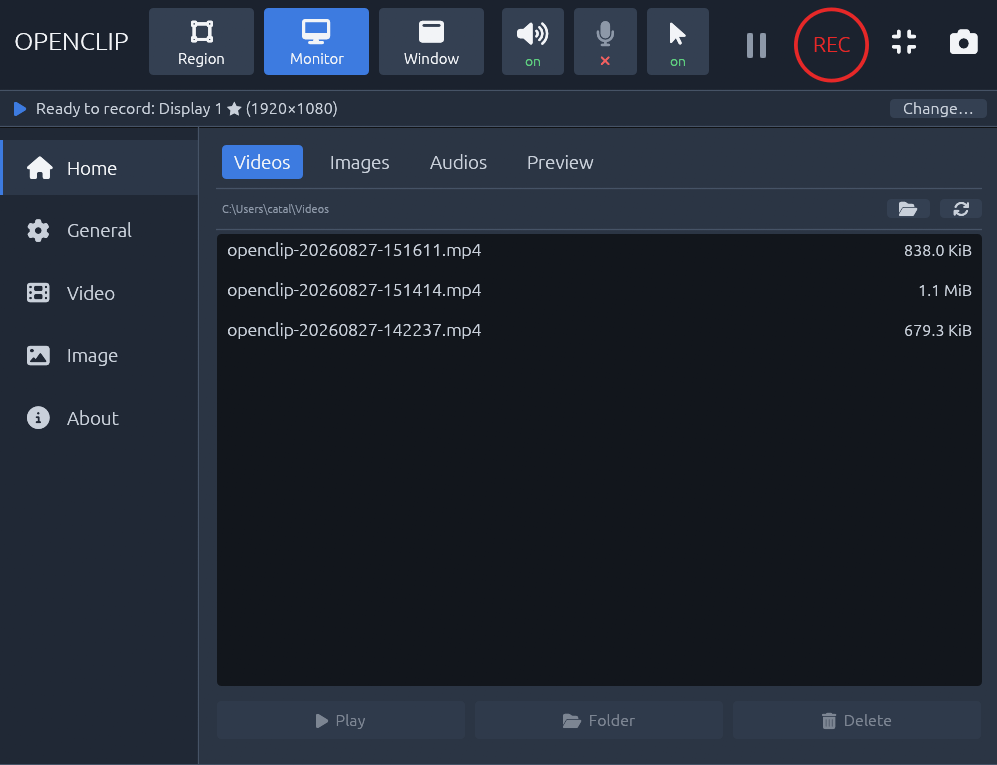The width and height of the screenshot is (997, 765).
Task: Click the 679.3 KiB file size
Action: 937,331
